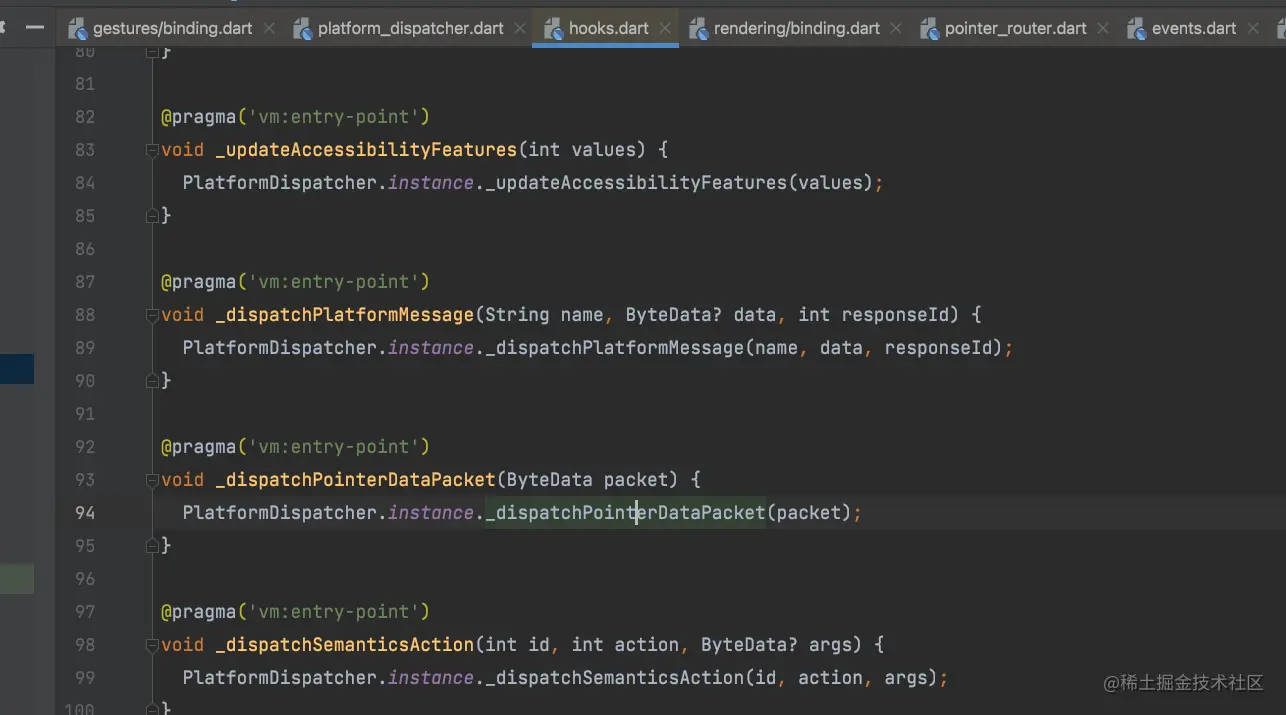The width and height of the screenshot is (1286, 715).
Task: Click the Dart icon on the events.dart tab
Action: click(x=1136, y=28)
